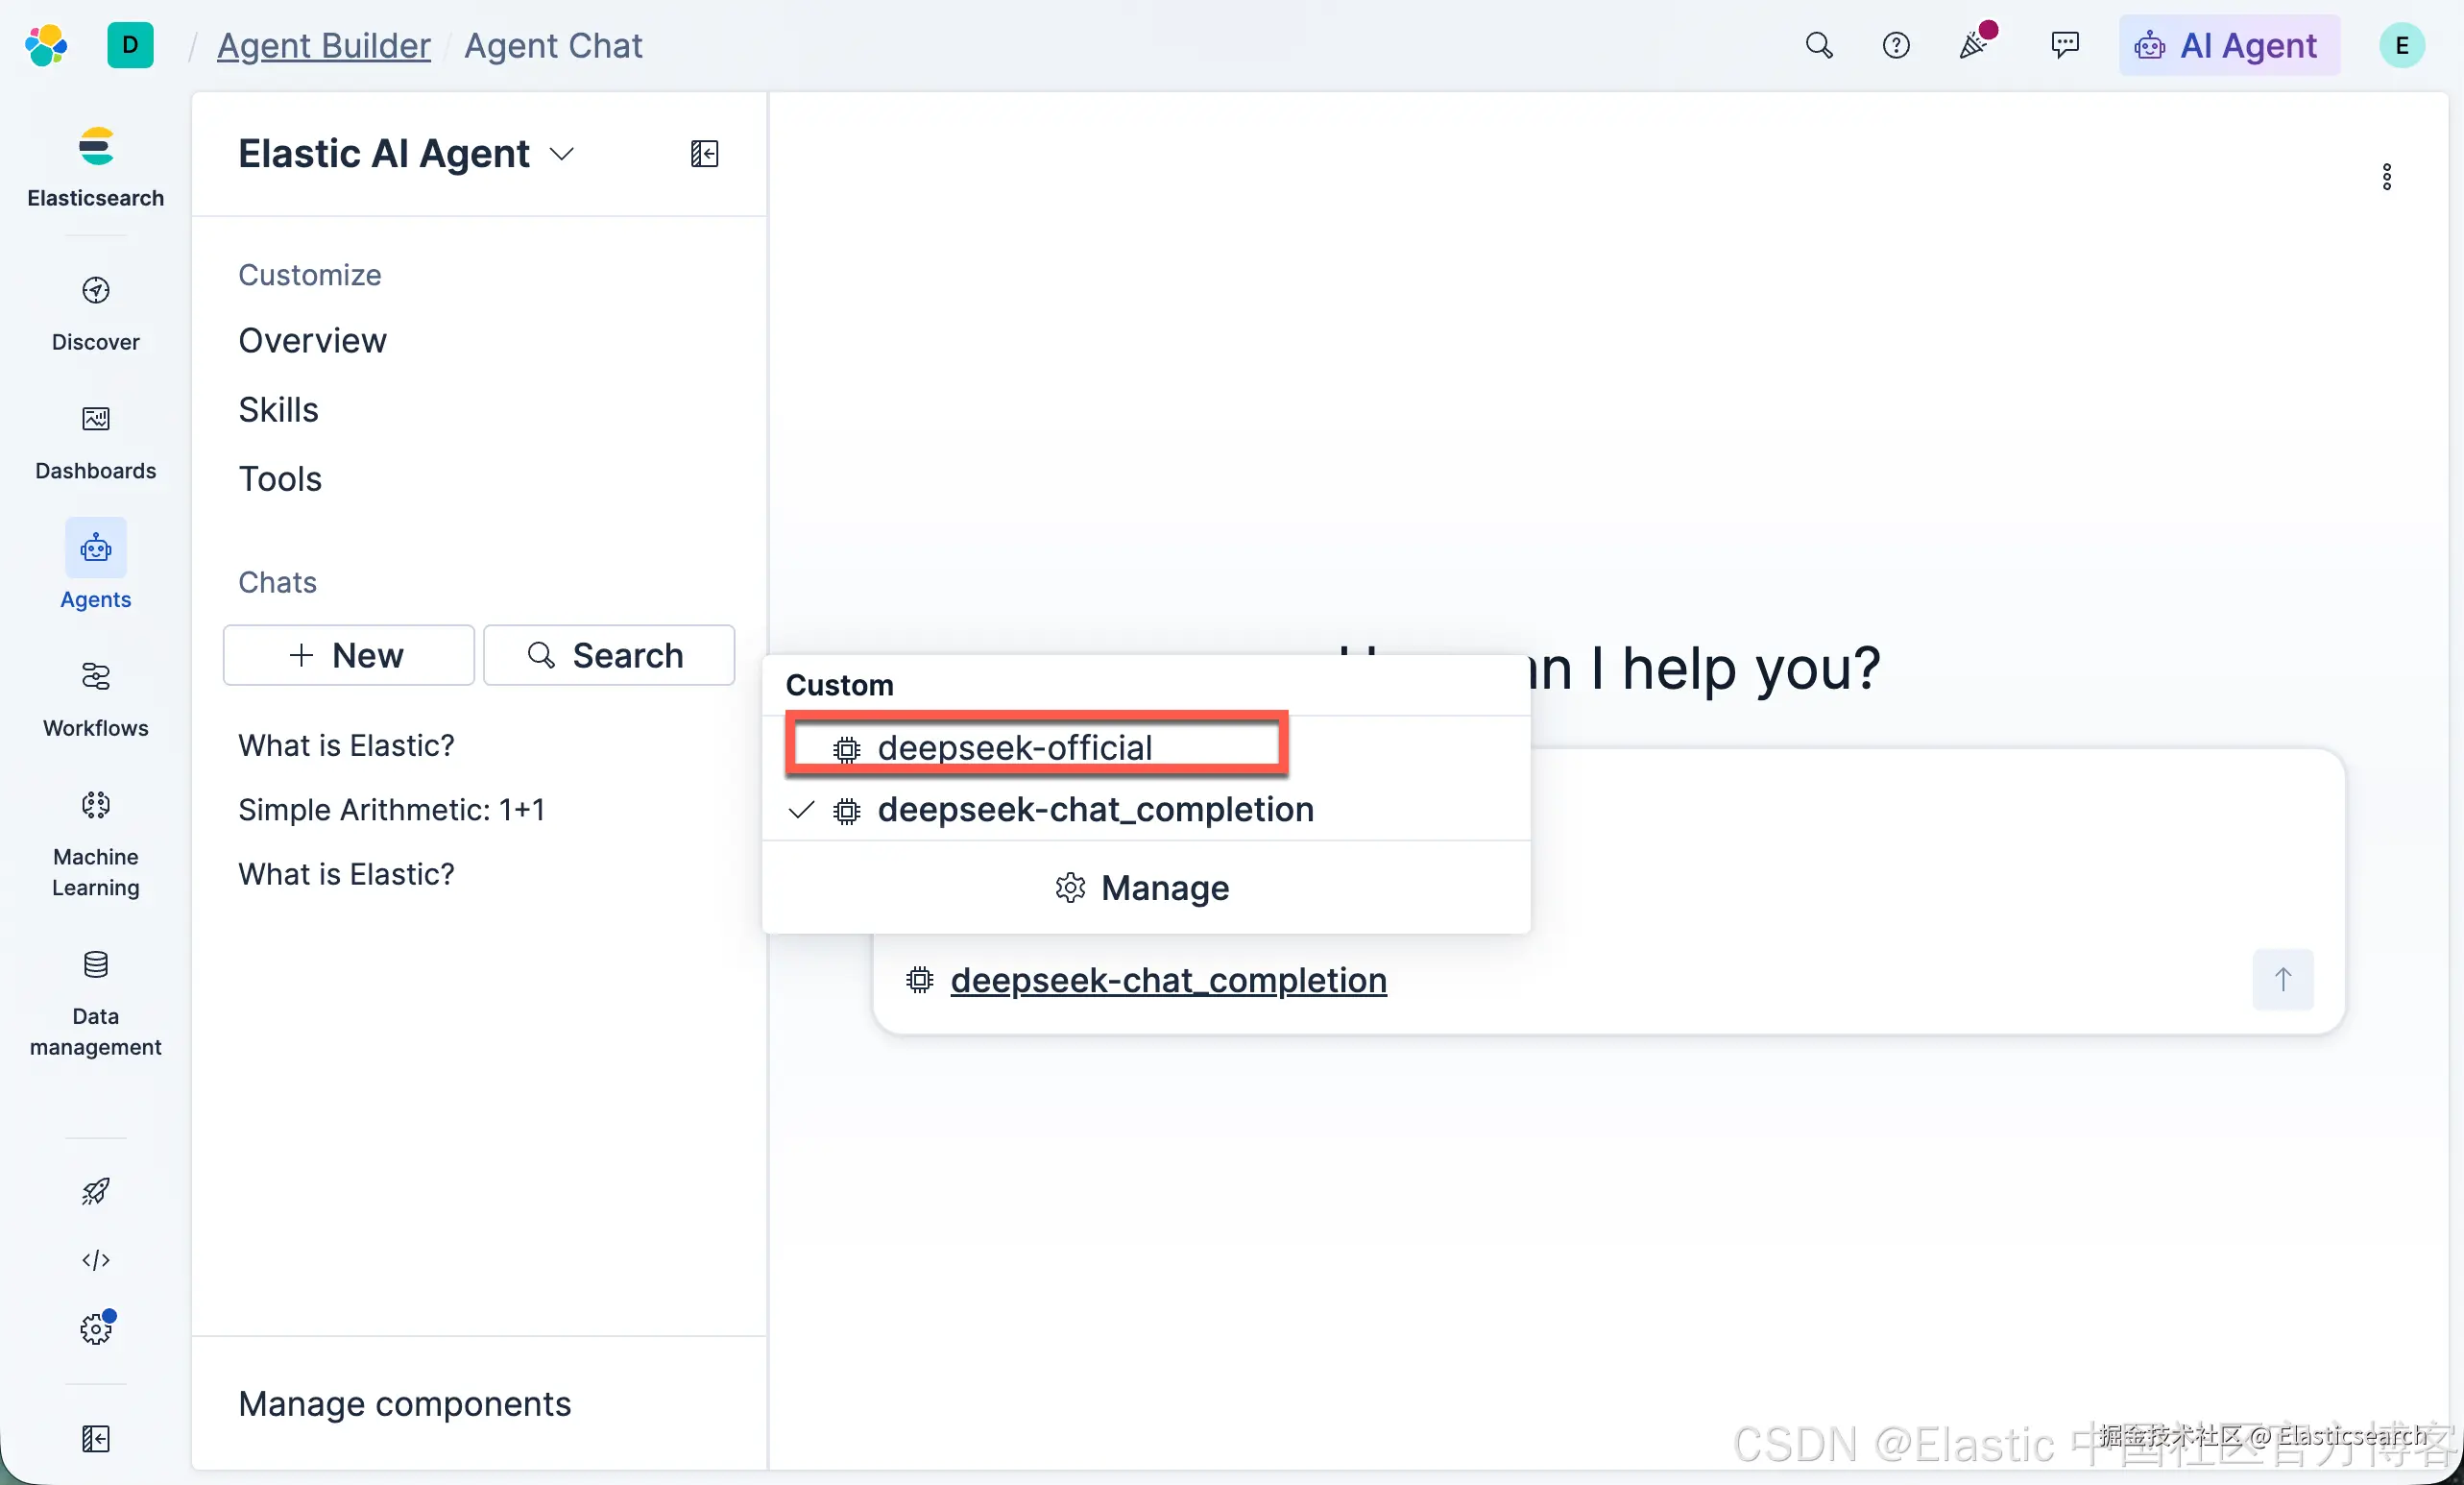
Task: Open the deepseek-chat_completion connector selector
Action: coord(1146,980)
